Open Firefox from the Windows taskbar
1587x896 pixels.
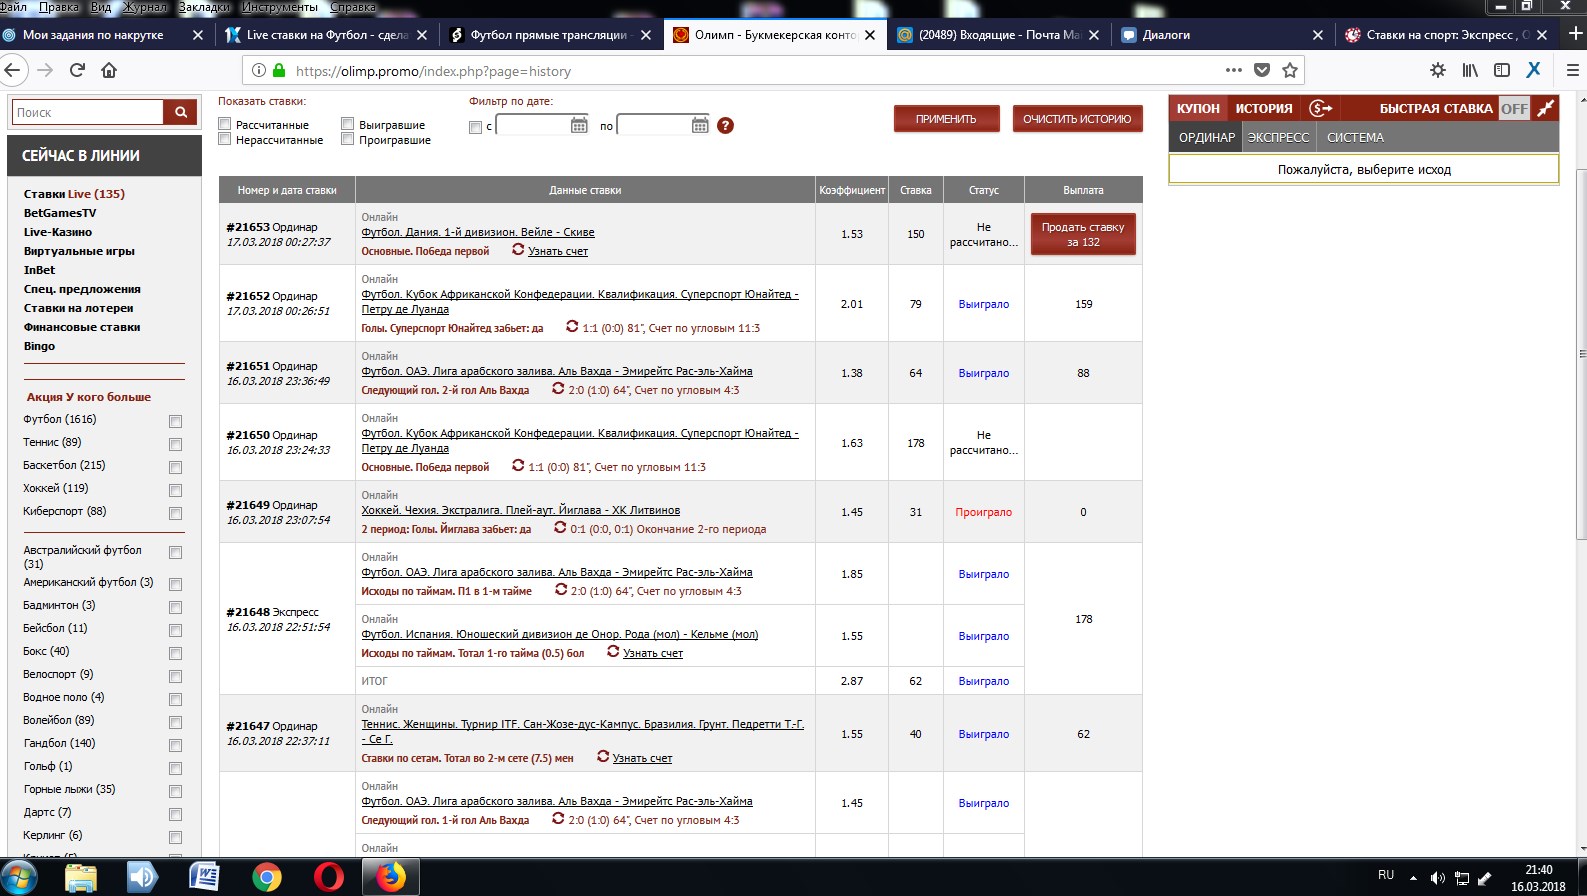tap(390, 877)
